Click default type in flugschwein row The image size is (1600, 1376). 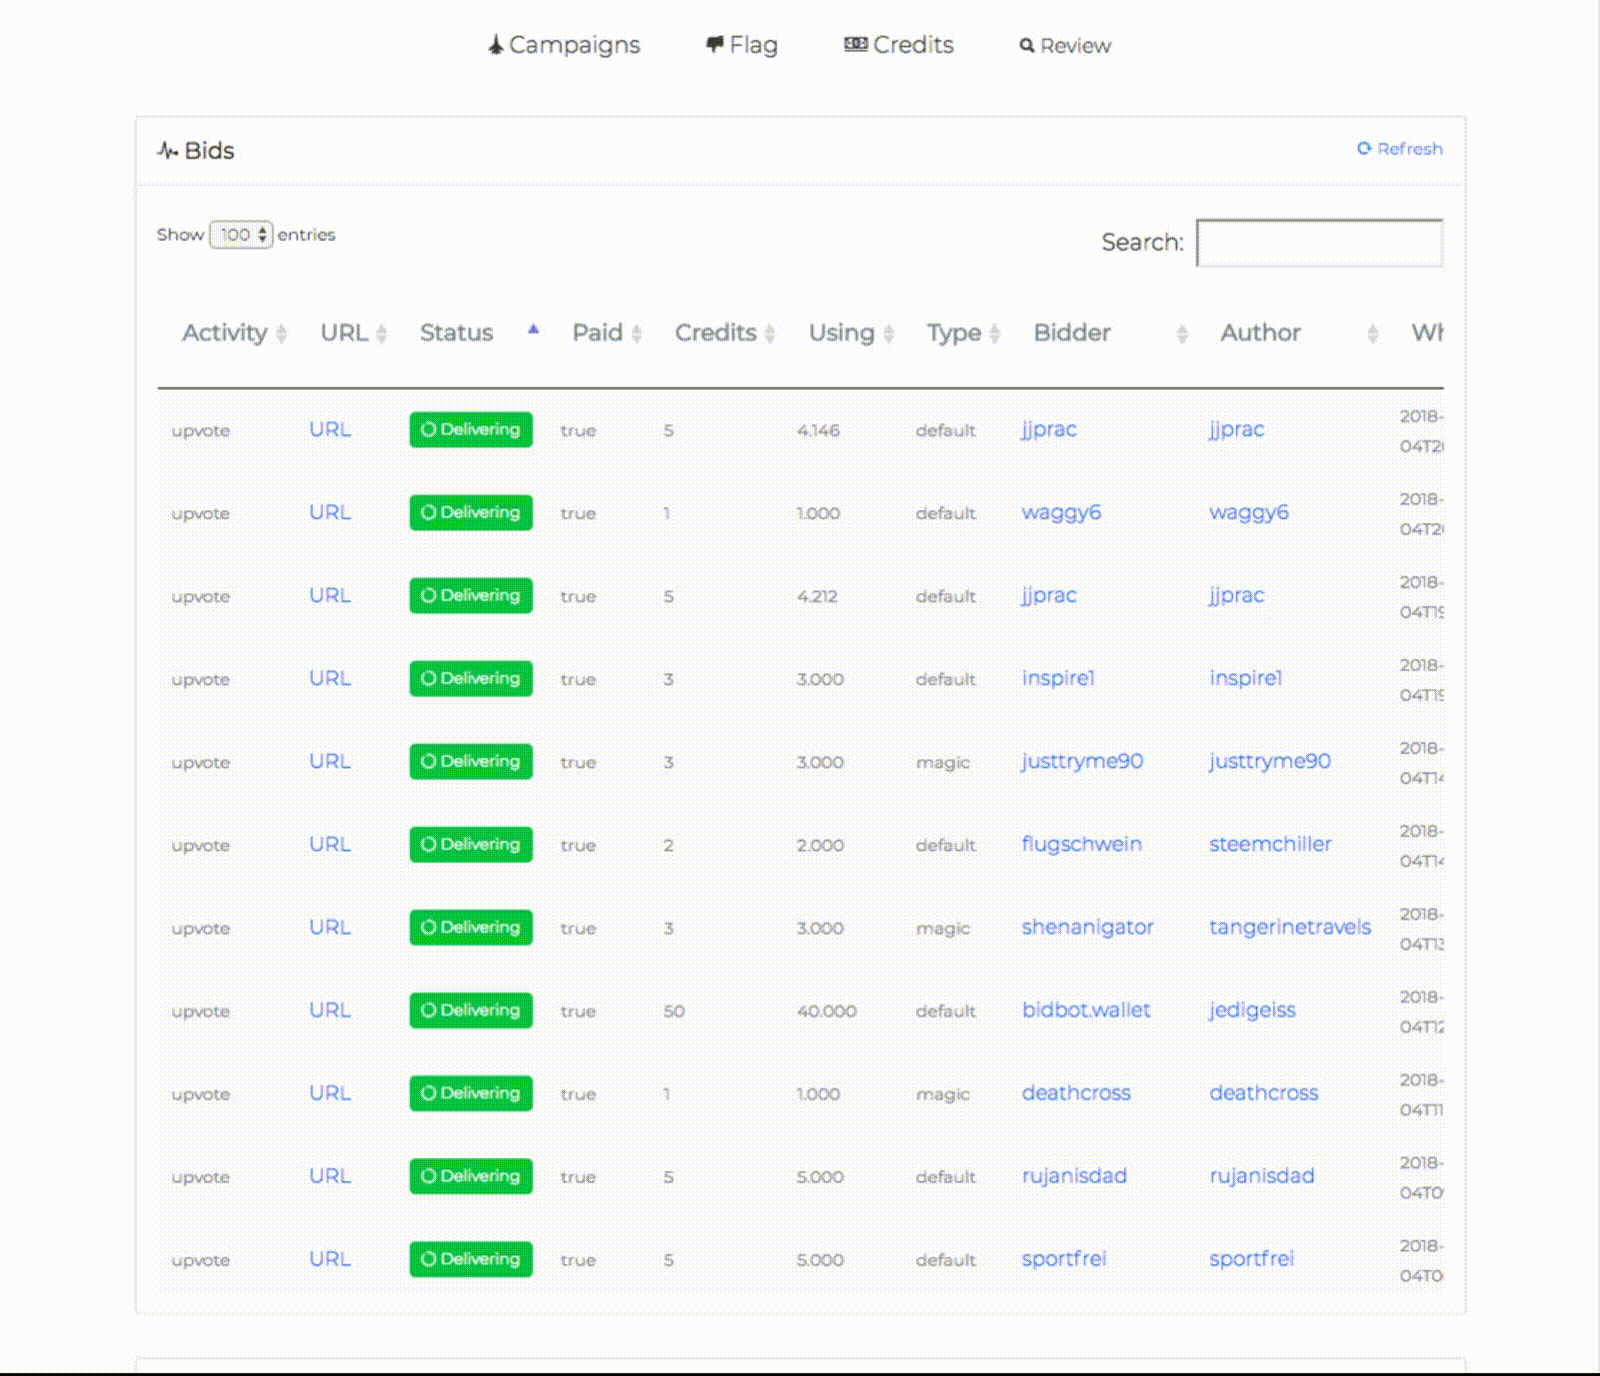click(945, 845)
